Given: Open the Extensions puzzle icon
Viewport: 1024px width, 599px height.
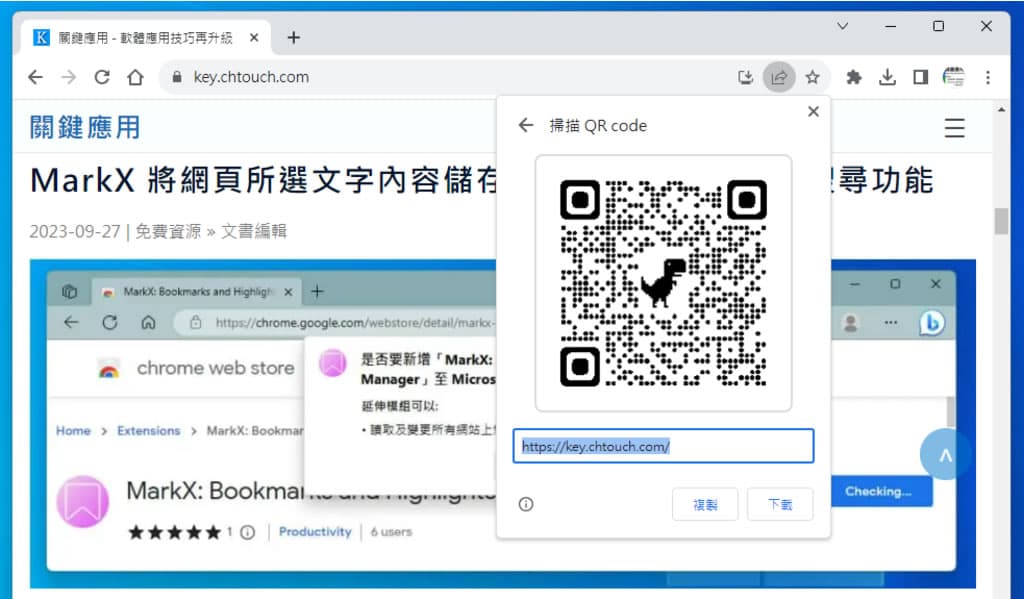Looking at the screenshot, I should [x=854, y=78].
